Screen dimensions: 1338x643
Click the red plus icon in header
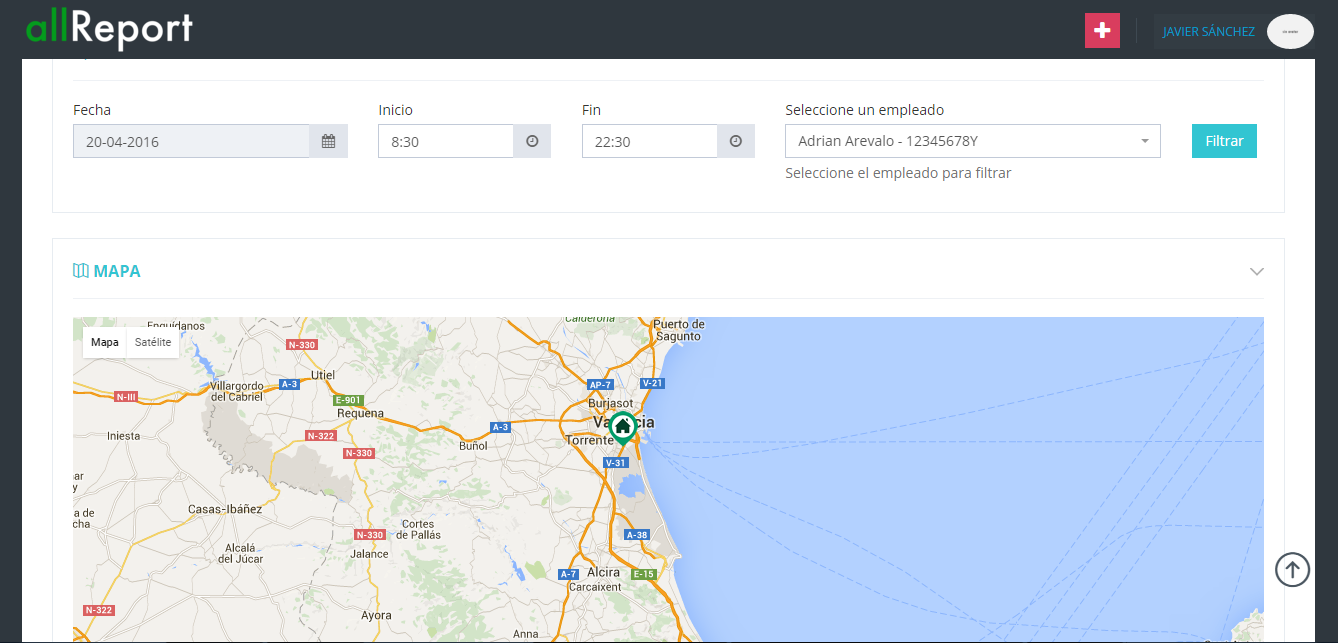coord(1102,31)
